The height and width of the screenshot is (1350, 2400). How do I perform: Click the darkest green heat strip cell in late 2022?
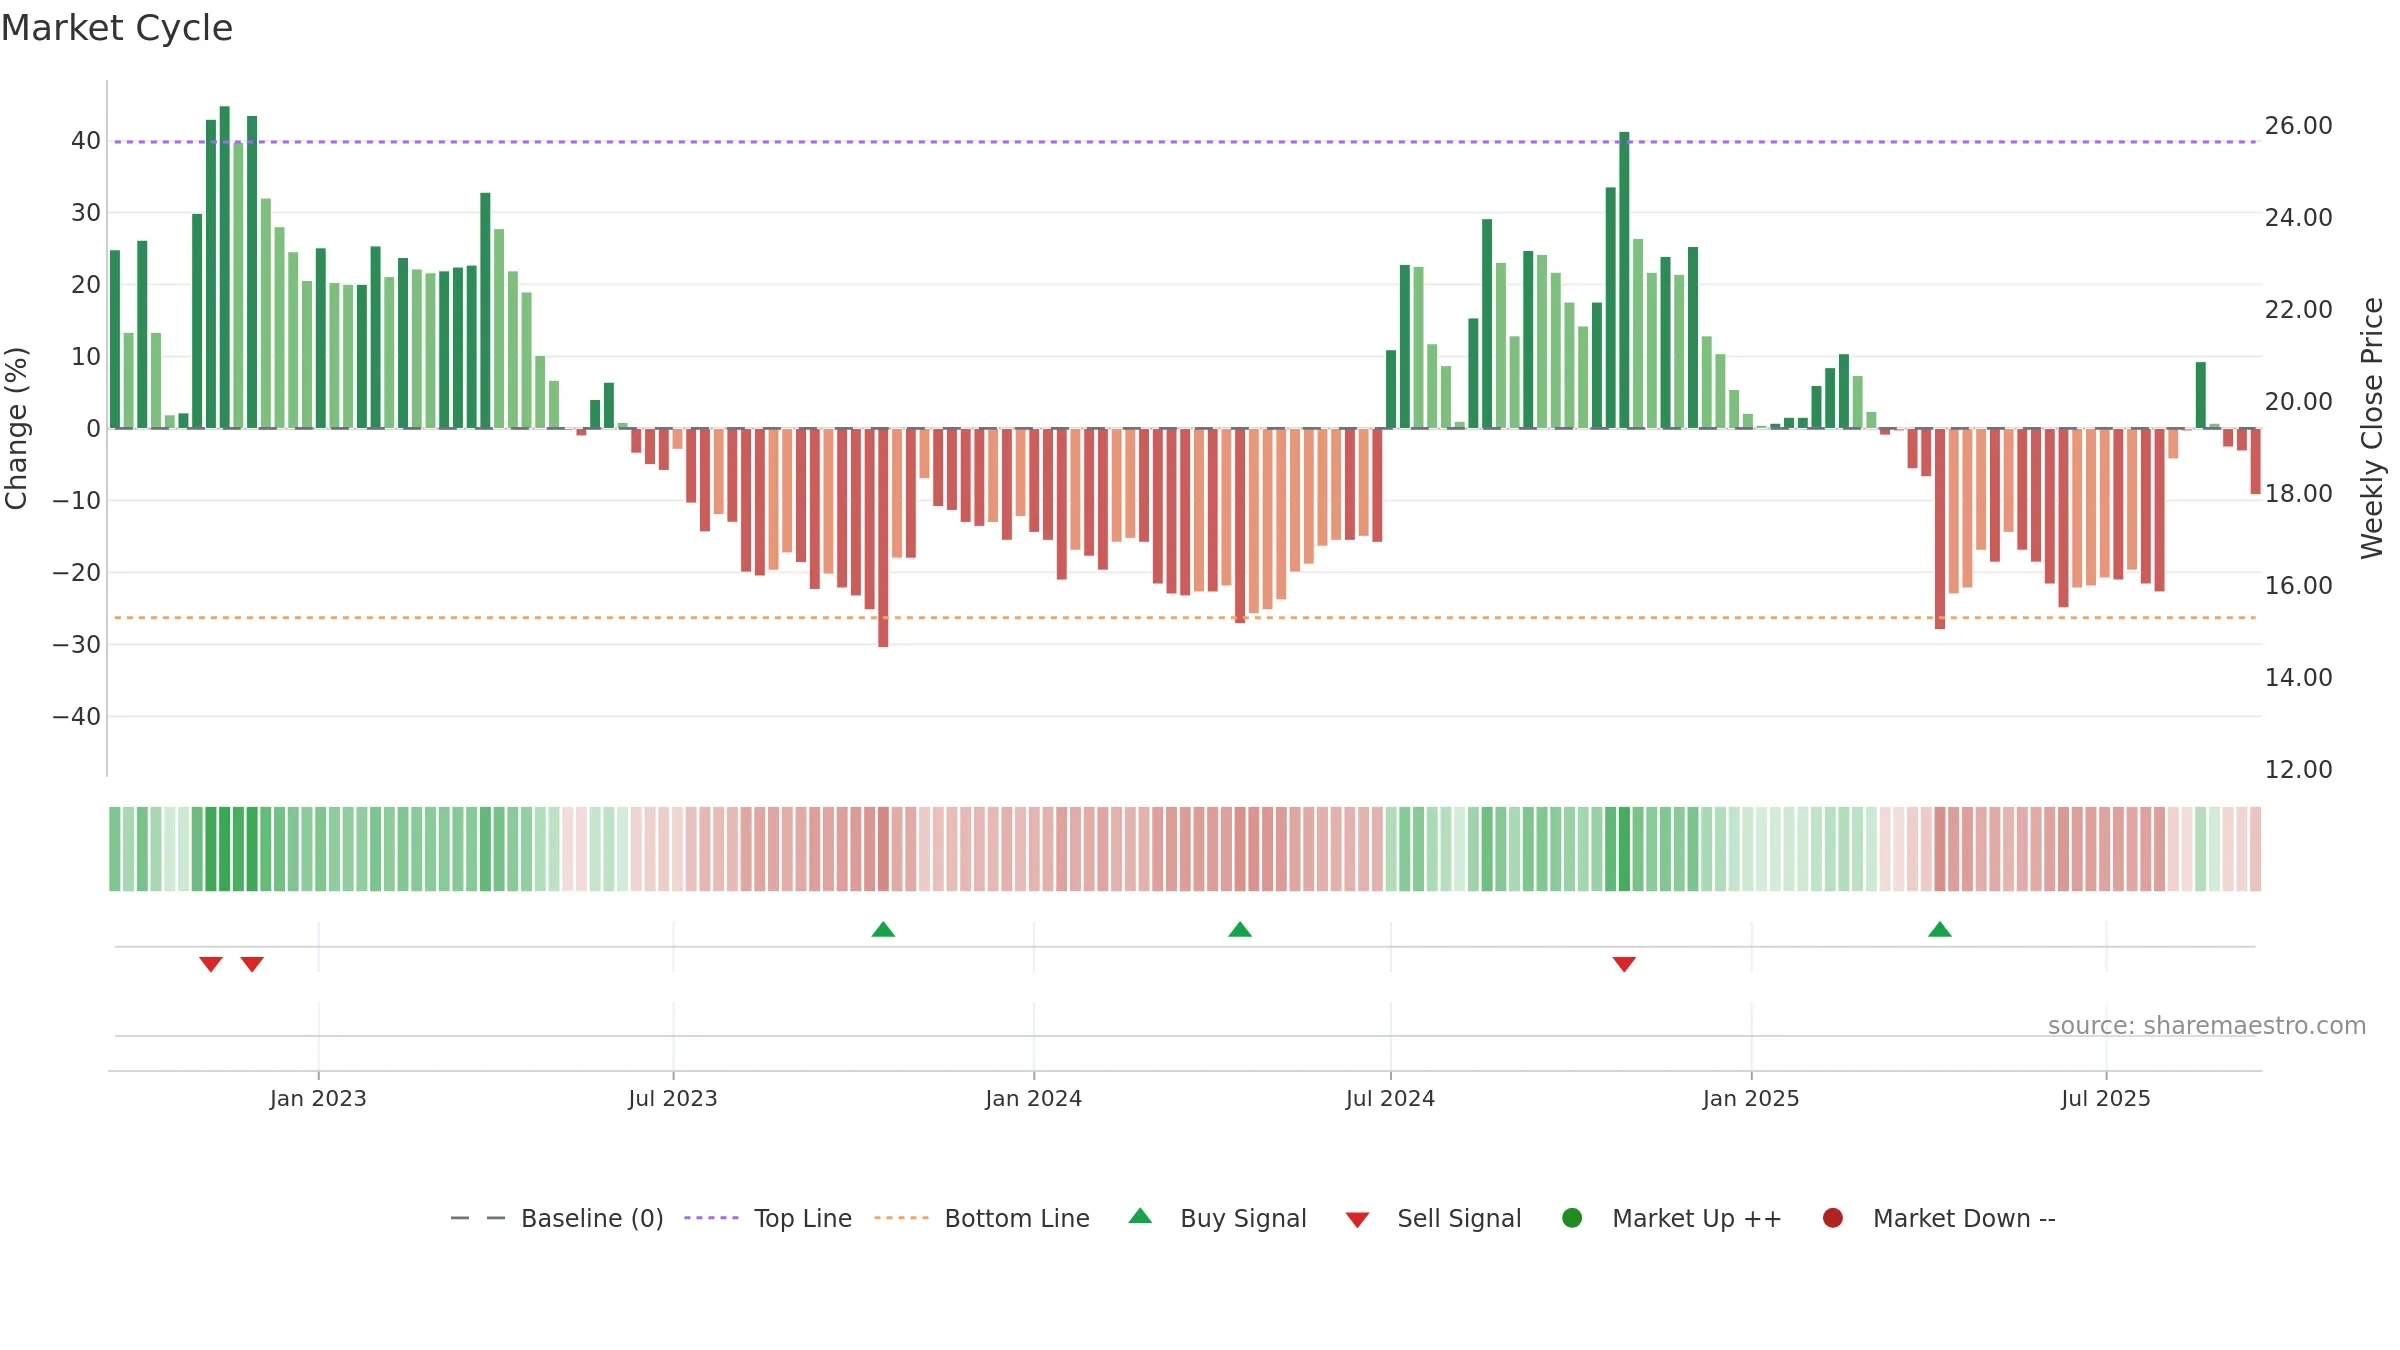coord(224,849)
